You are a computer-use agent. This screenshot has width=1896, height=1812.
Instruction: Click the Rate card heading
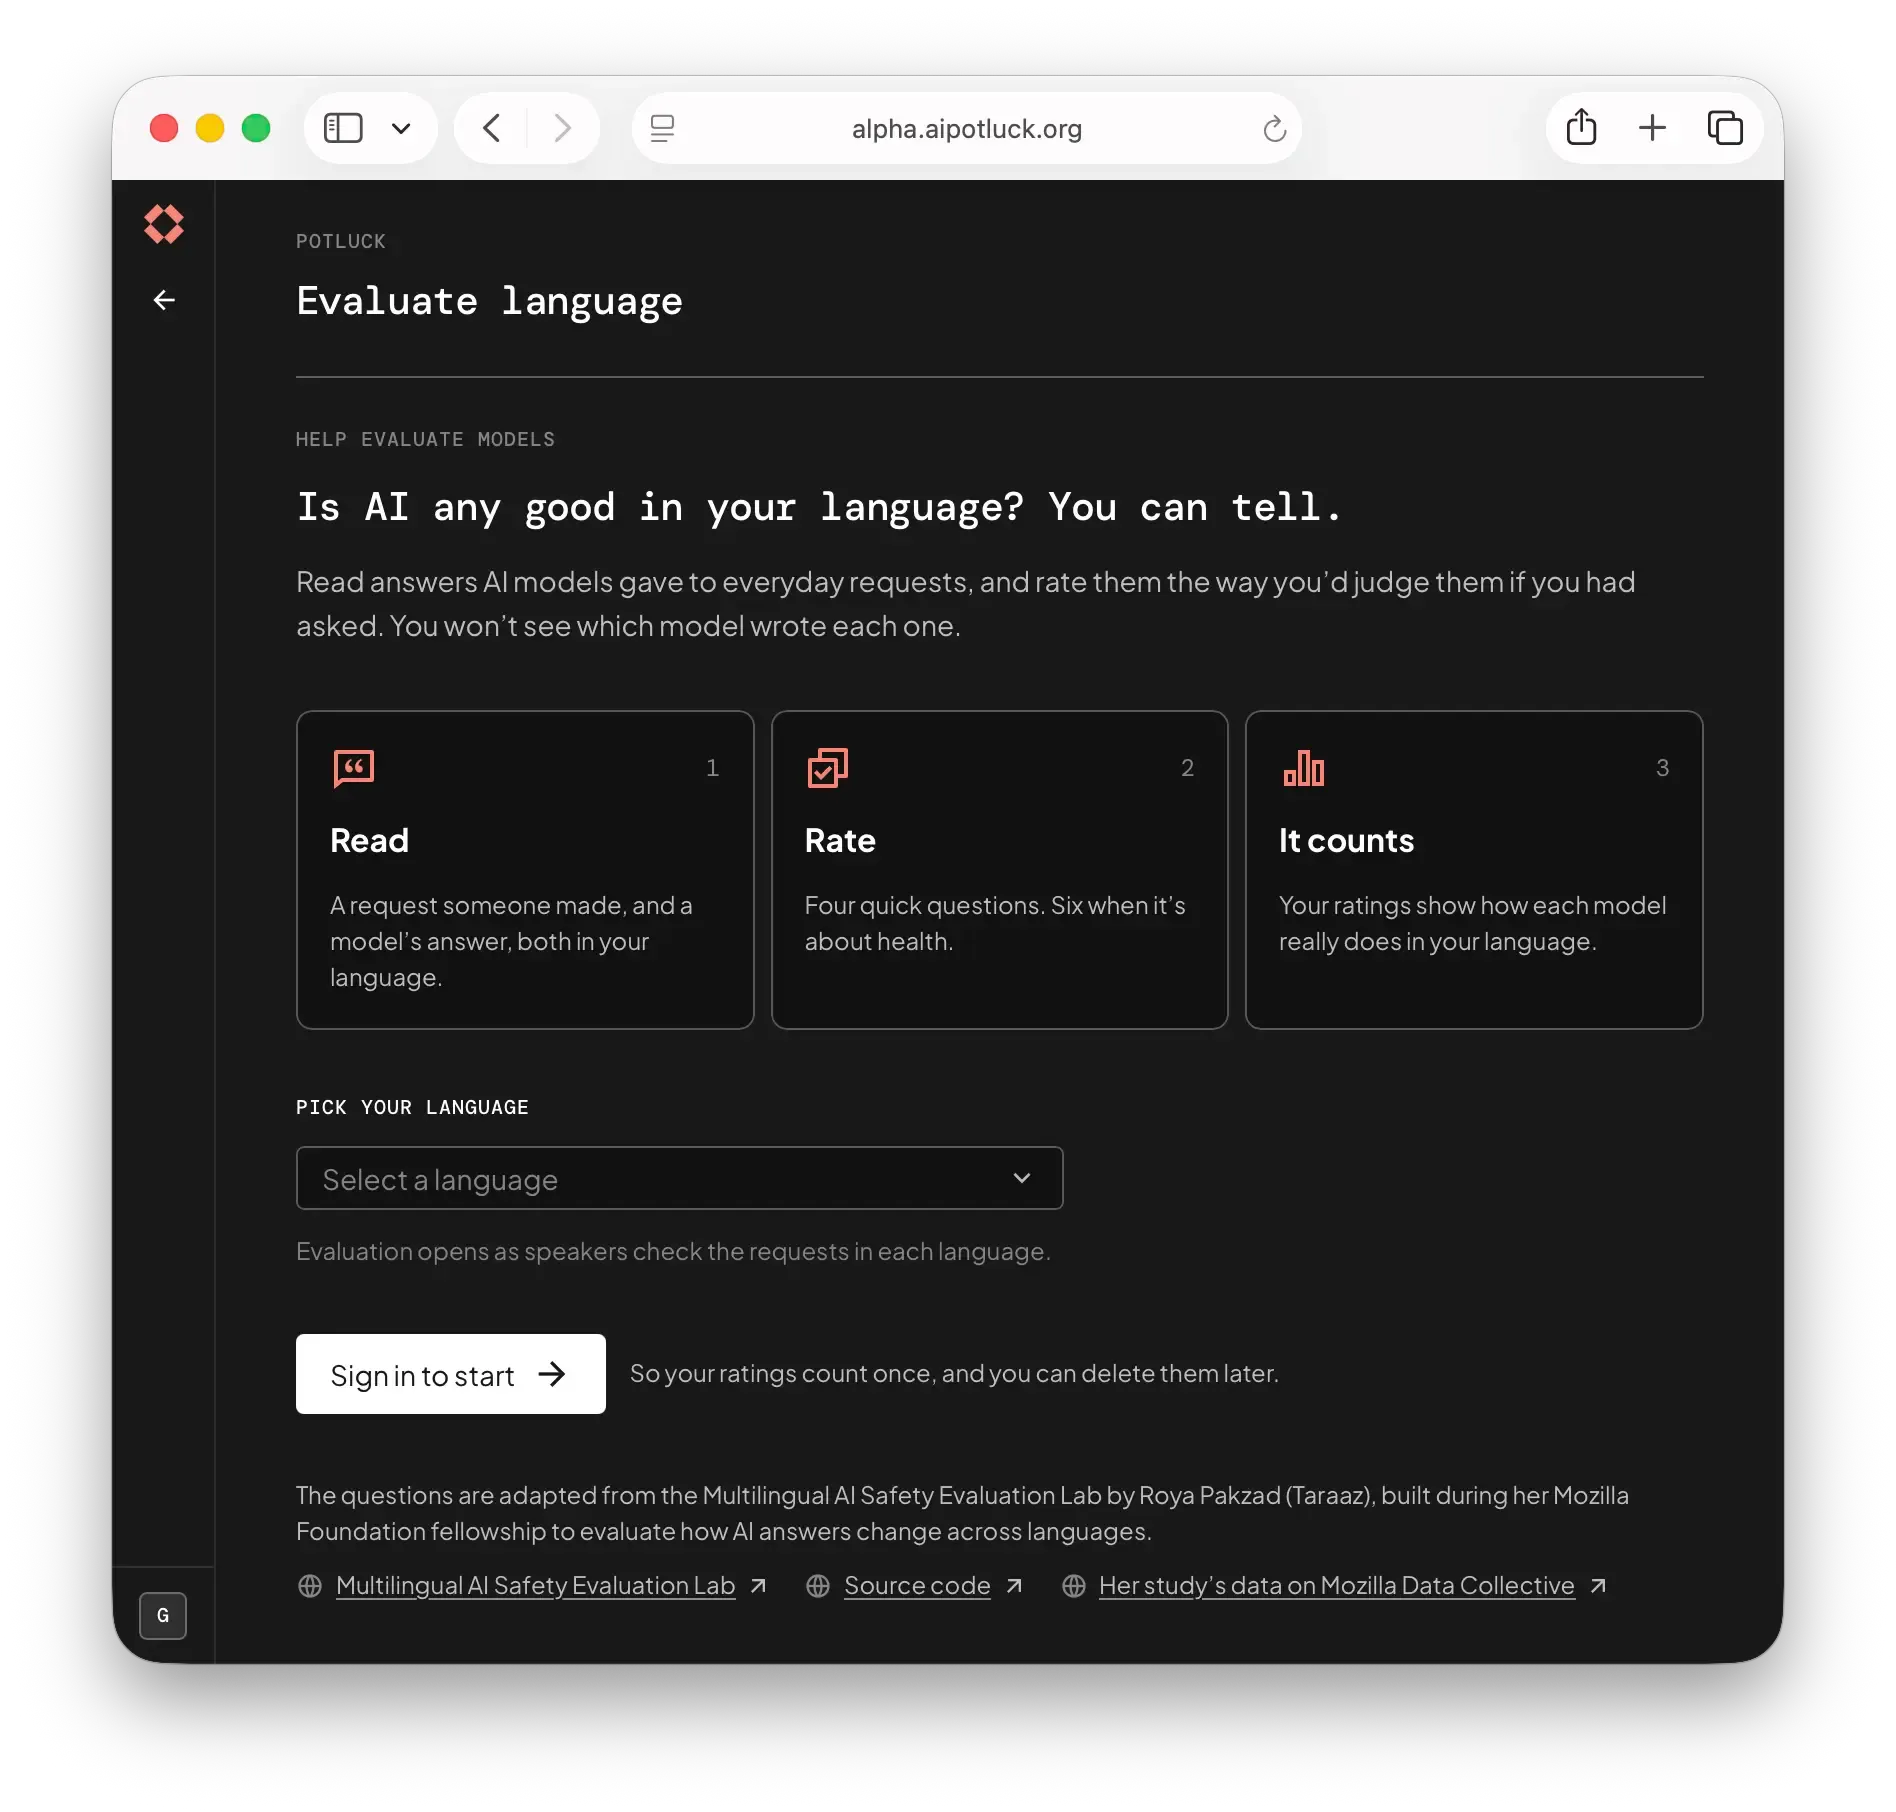[840, 840]
